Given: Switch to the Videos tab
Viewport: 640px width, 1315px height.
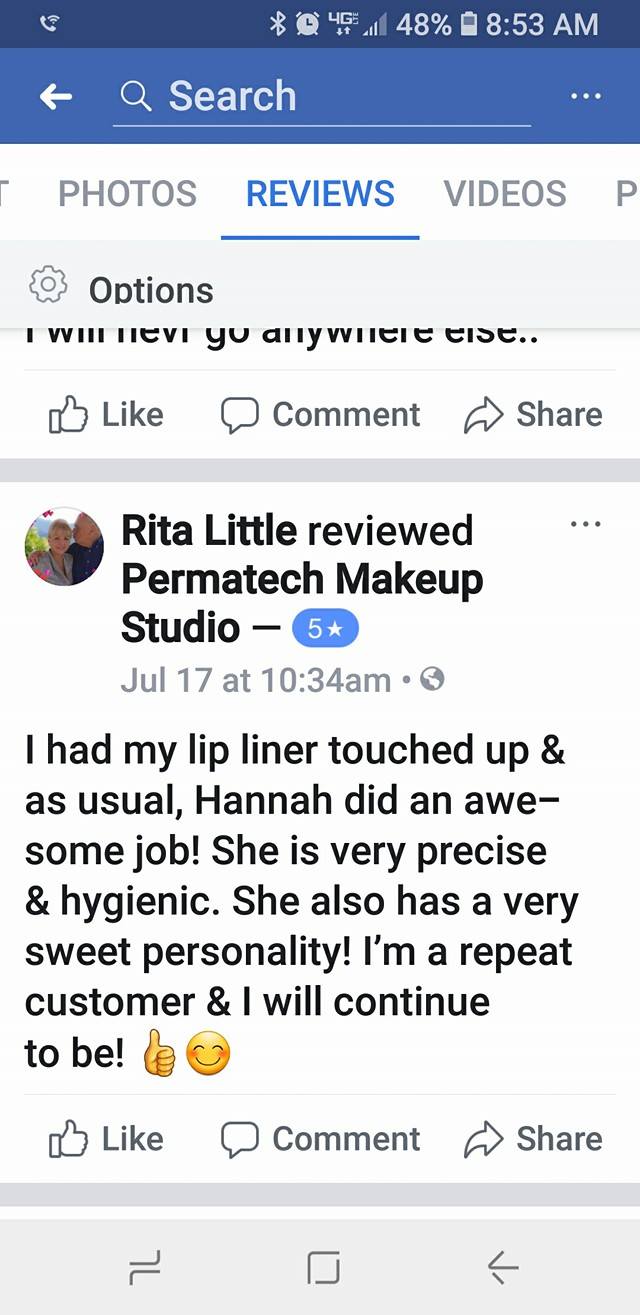Looking at the screenshot, I should pyautogui.click(x=504, y=193).
